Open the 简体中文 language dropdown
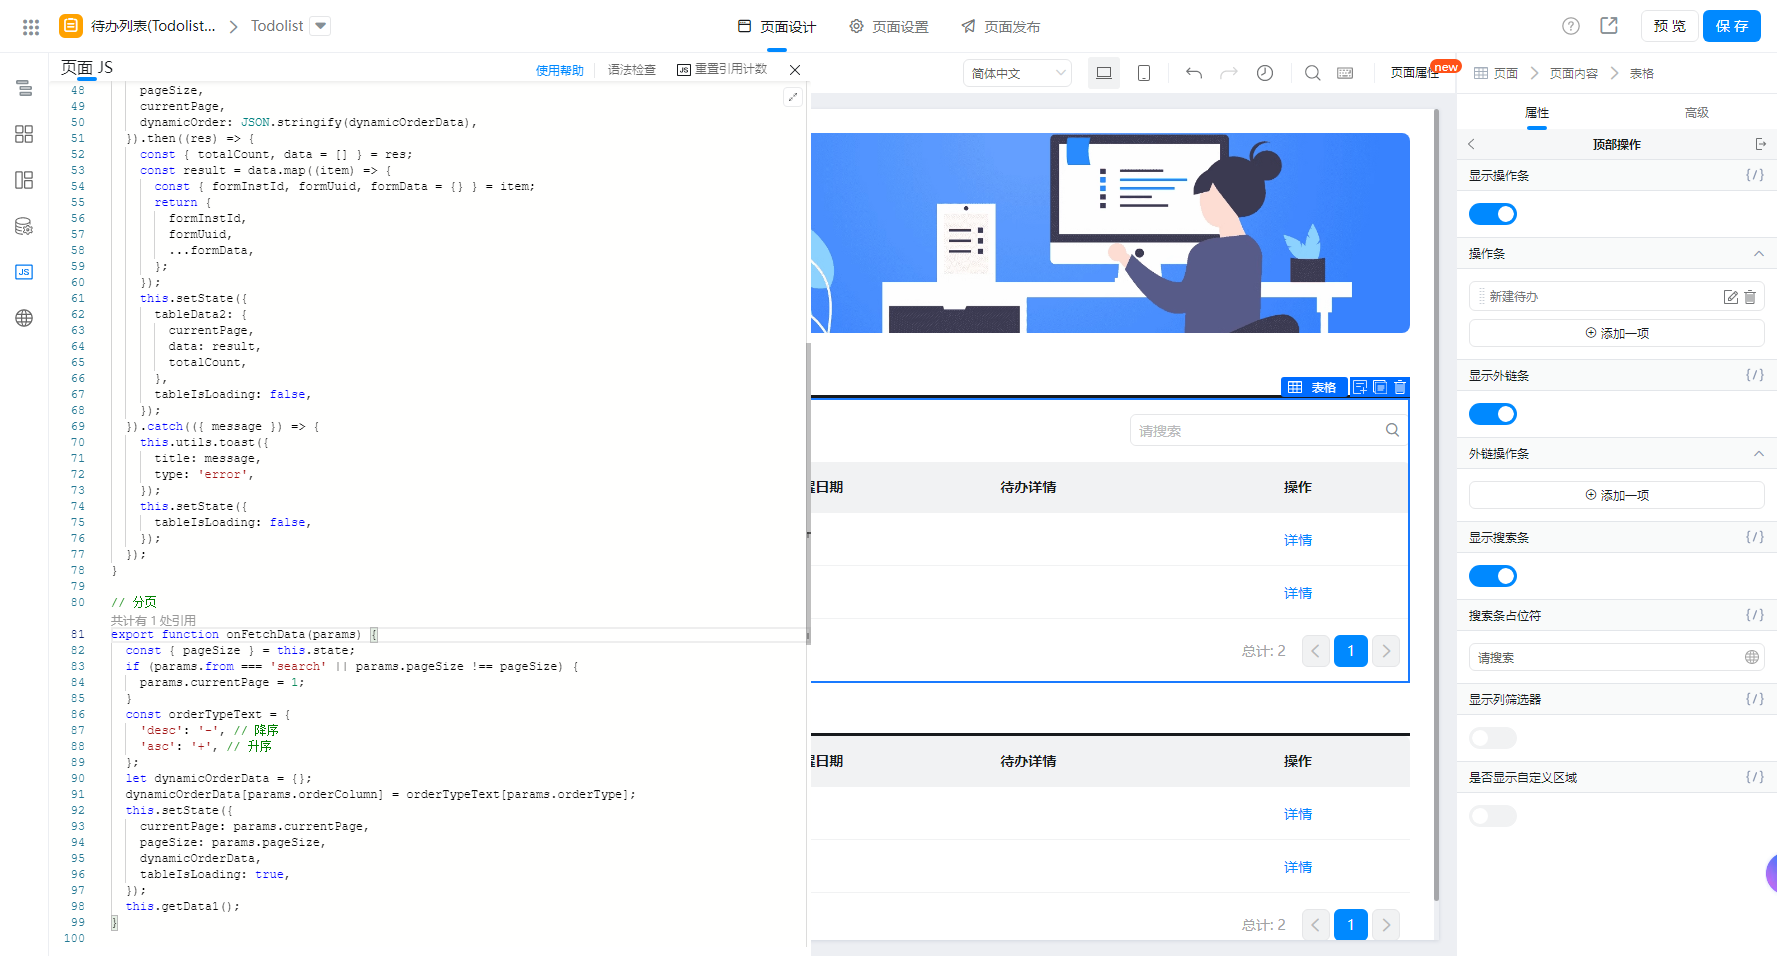 [x=1018, y=73]
